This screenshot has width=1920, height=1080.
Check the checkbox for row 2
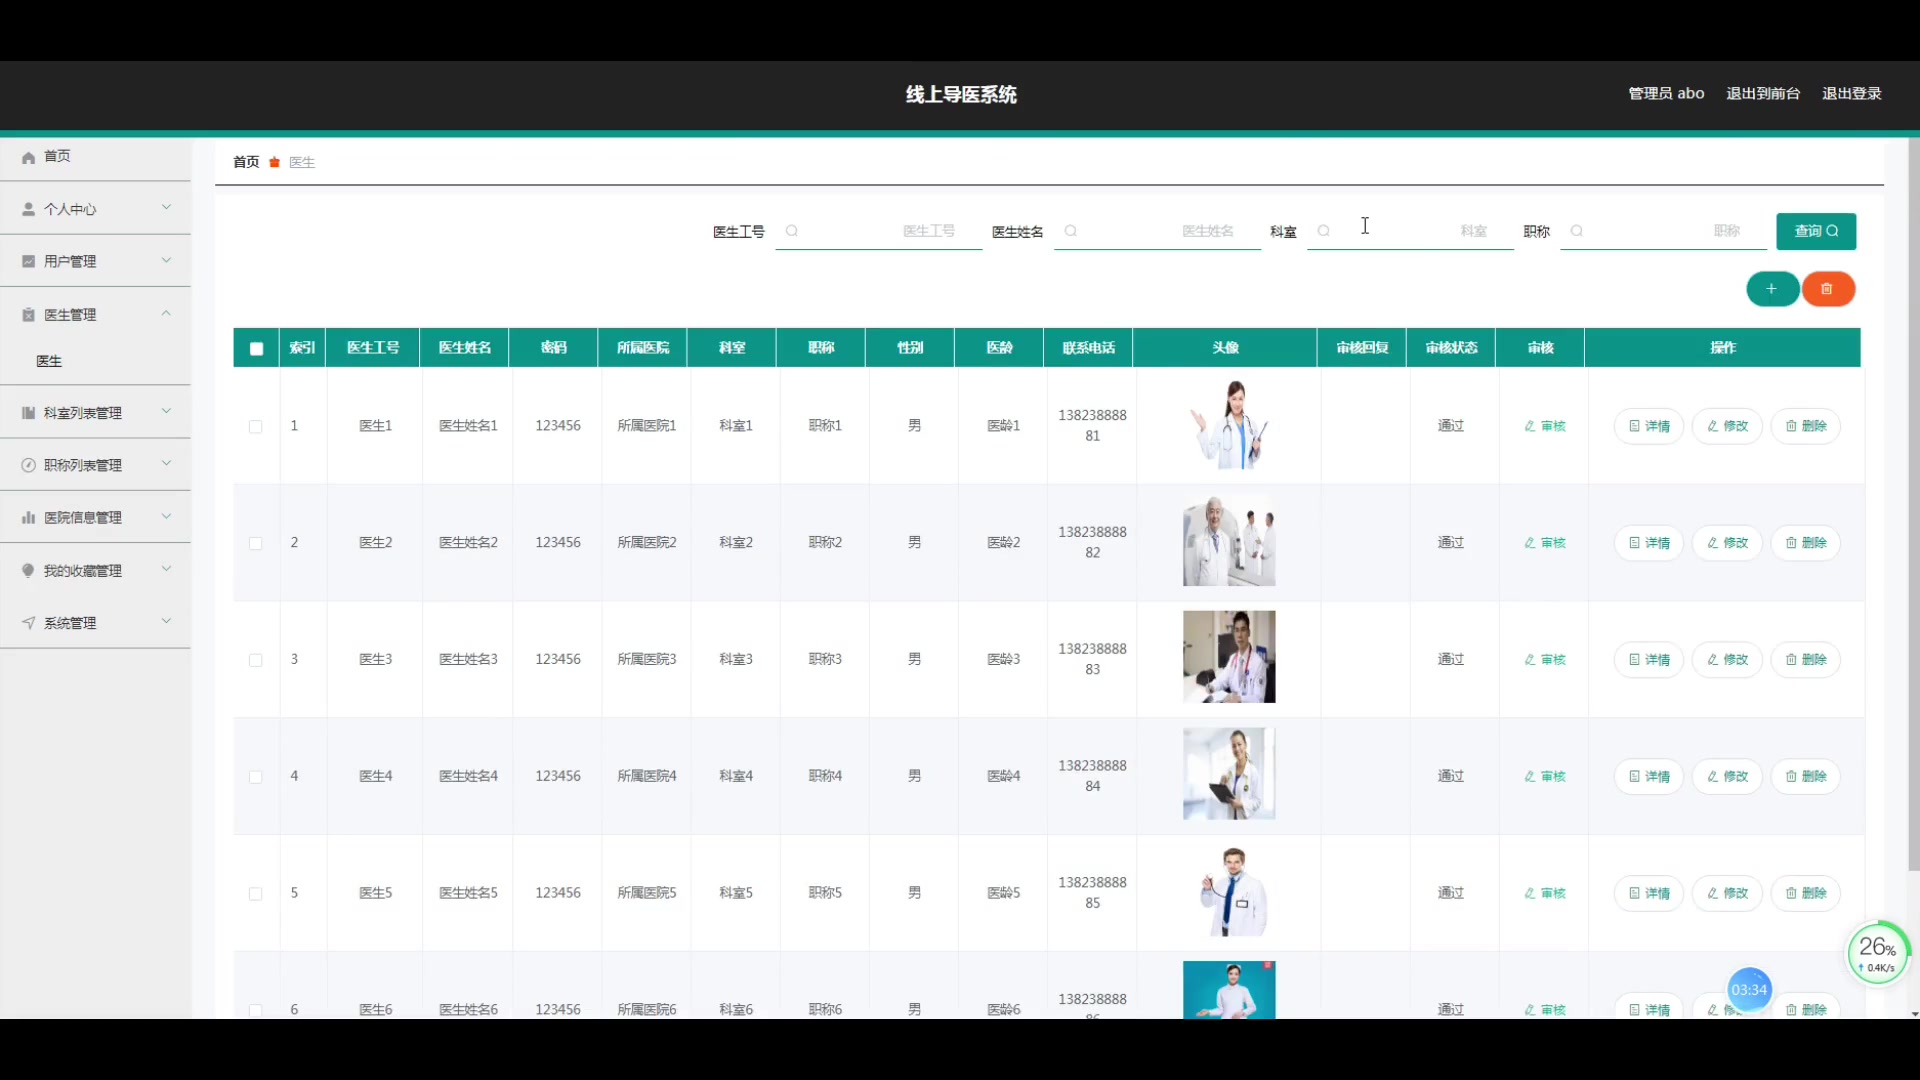pyautogui.click(x=256, y=543)
